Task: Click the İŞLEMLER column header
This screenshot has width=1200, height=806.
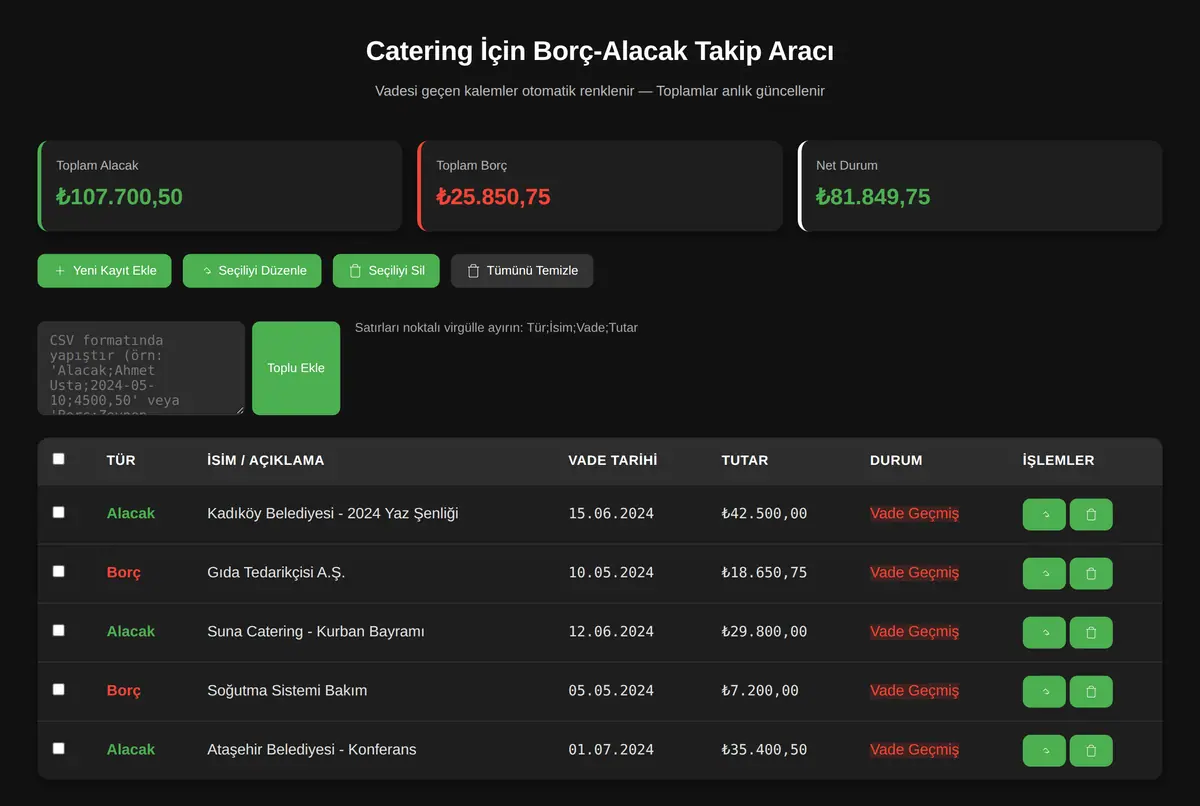Action: coord(1058,461)
